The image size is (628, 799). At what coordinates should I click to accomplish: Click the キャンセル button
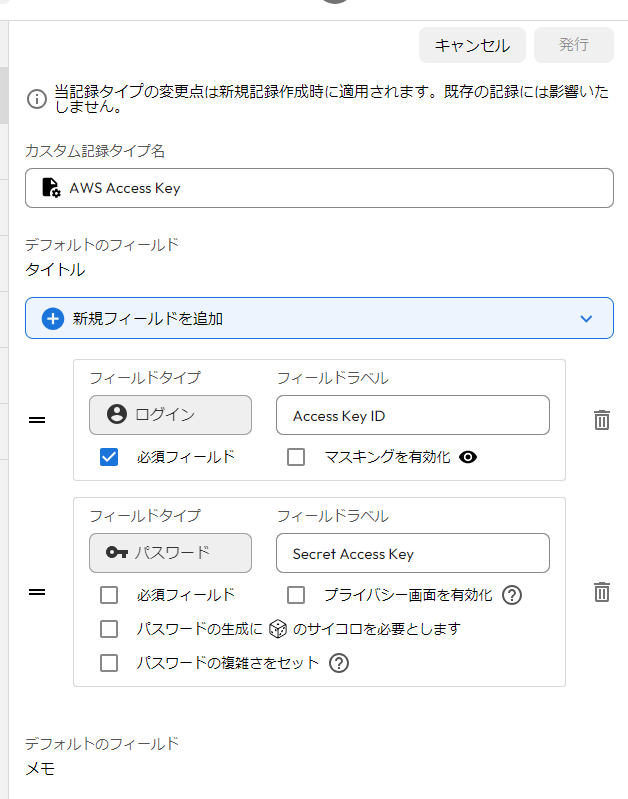click(x=472, y=45)
